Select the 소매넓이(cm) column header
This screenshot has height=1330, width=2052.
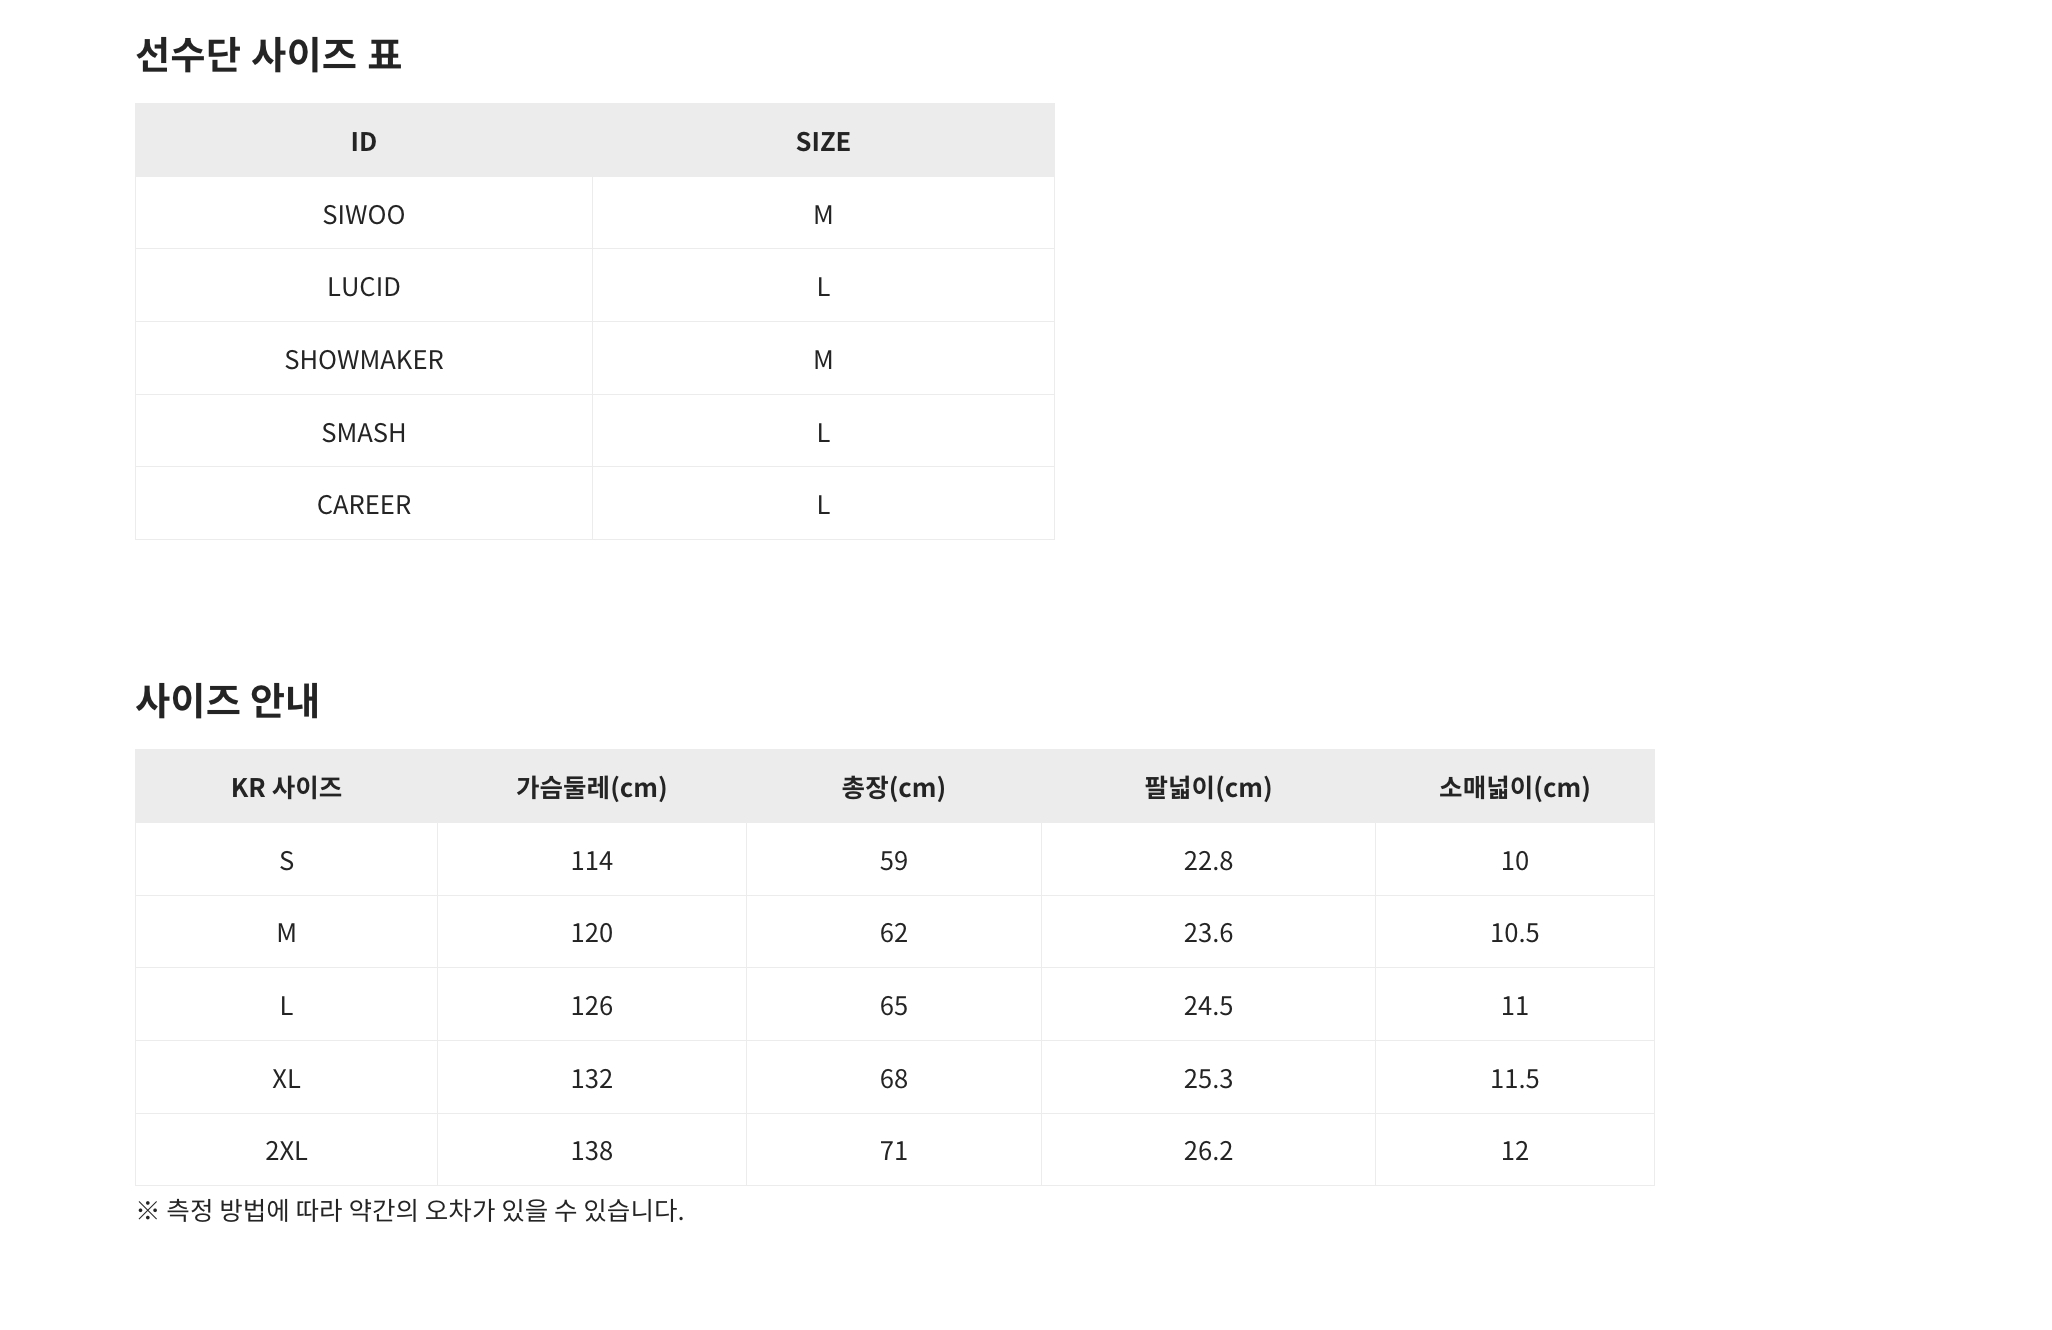point(1514,787)
